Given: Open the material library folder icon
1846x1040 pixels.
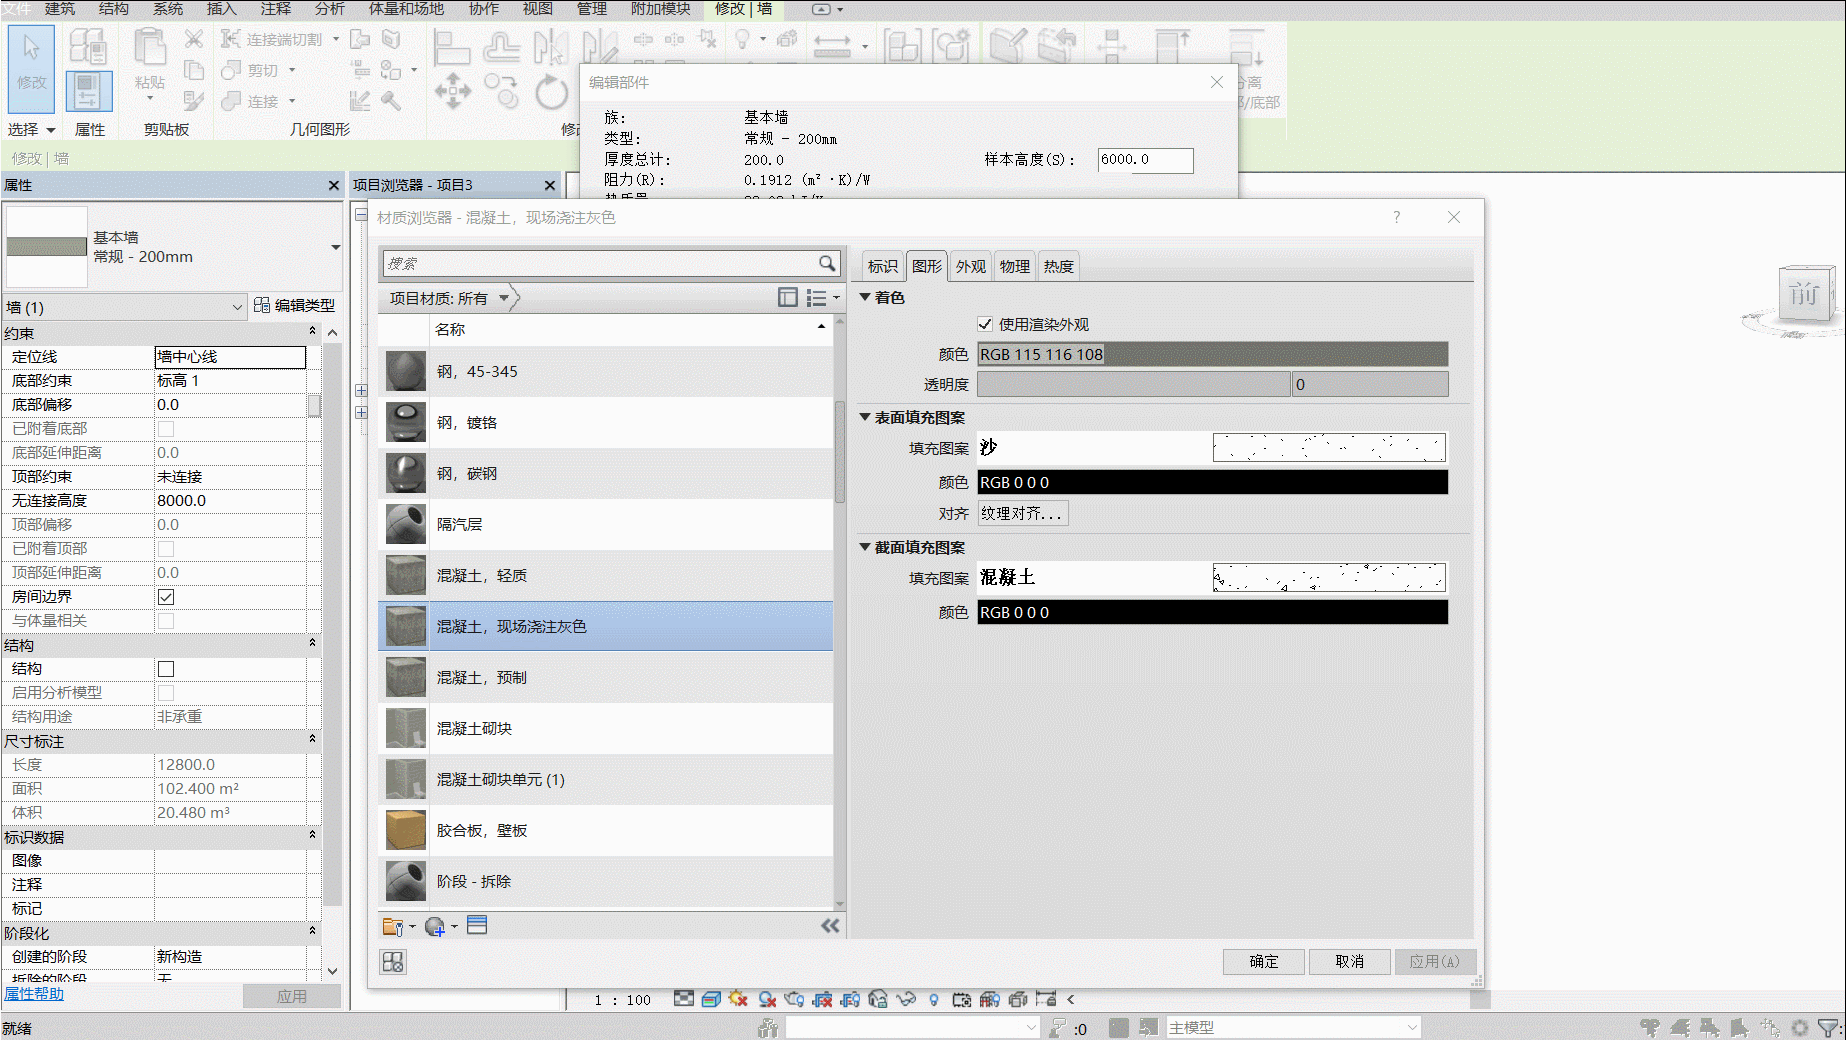Looking at the screenshot, I should (393, 927).
